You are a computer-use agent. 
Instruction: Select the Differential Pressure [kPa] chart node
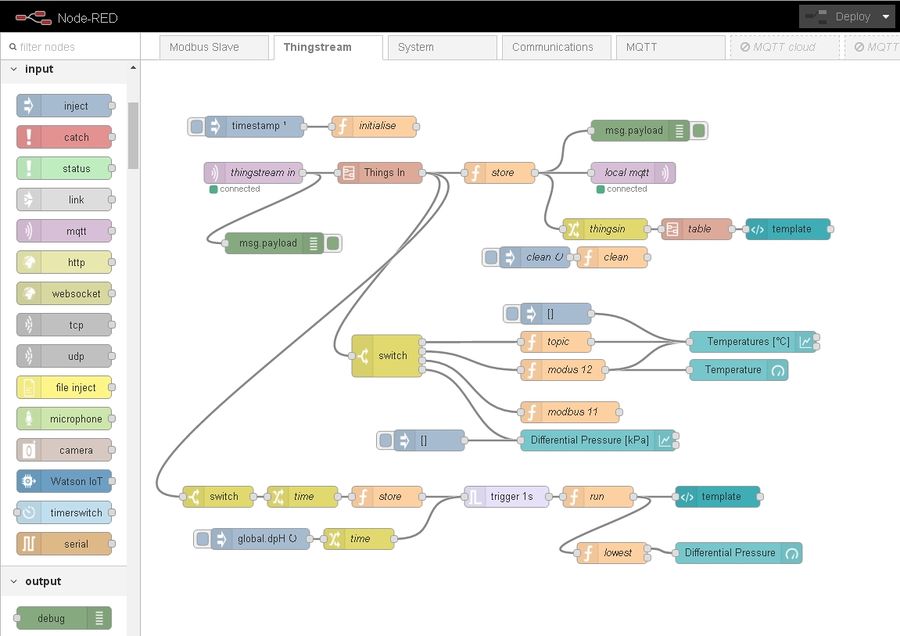pos(598,440)
